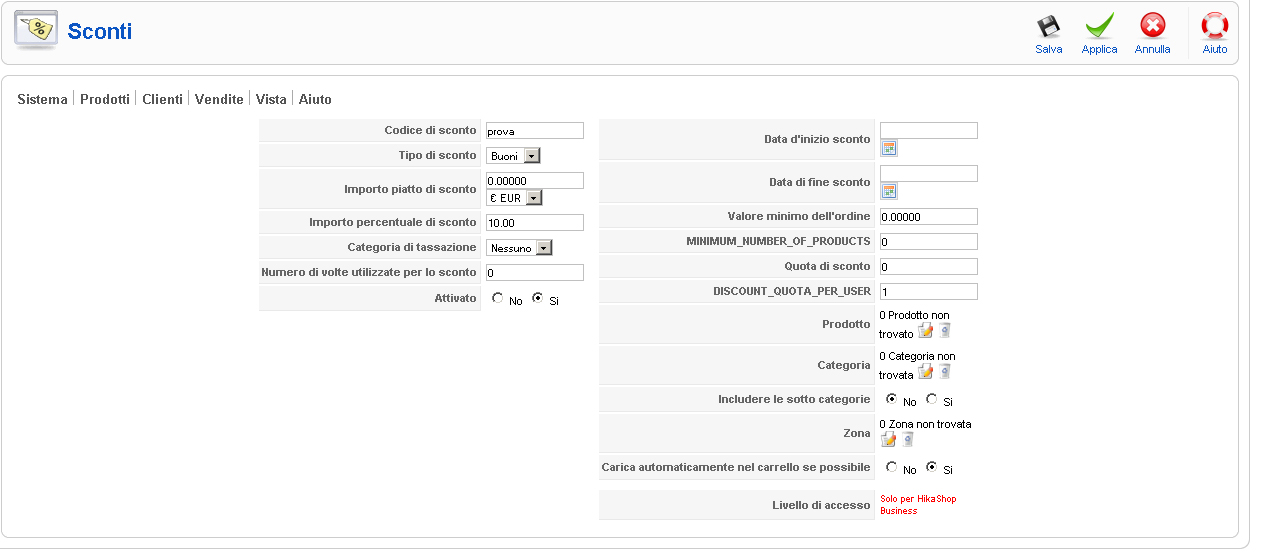
Task: Open the Prodotti menu
Action: pos(105,99)
